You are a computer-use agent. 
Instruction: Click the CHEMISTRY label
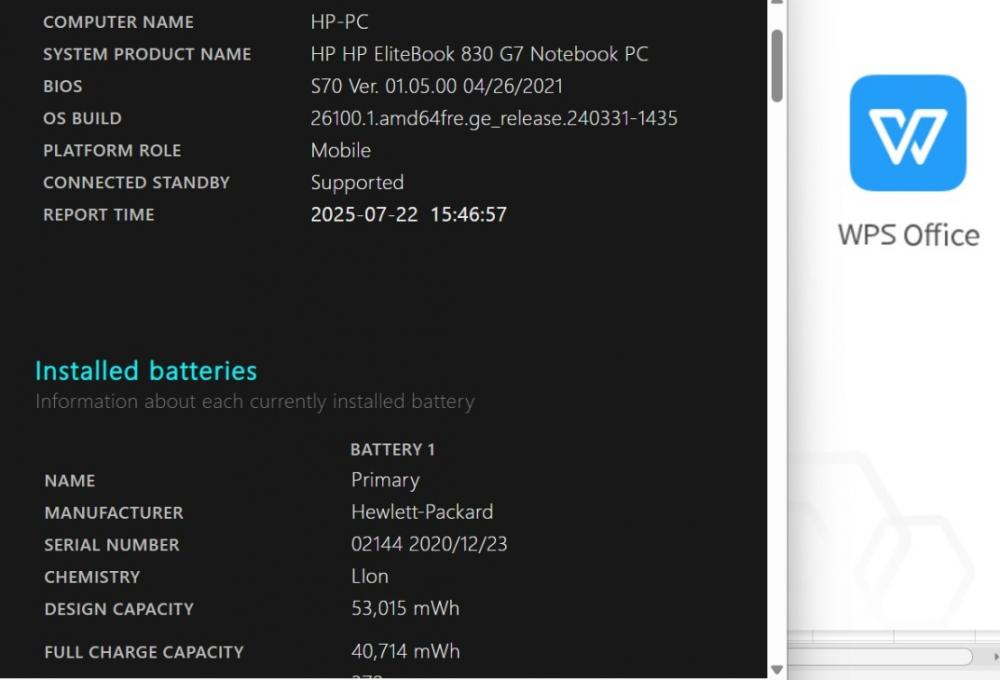pyautogui.click(x=92, y=577)
